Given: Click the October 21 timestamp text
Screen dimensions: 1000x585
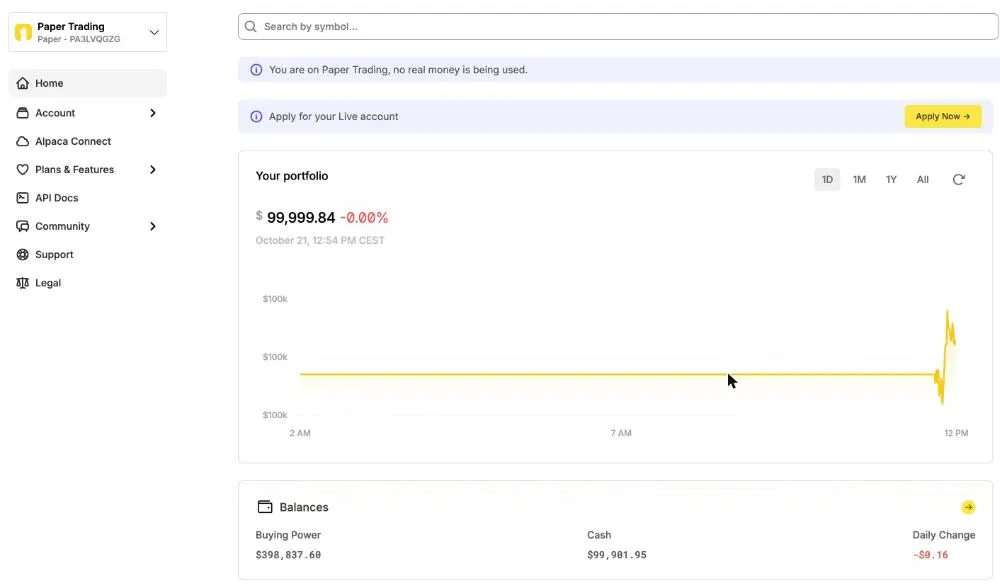Looking at the screenshot, I should pos(320,241).
